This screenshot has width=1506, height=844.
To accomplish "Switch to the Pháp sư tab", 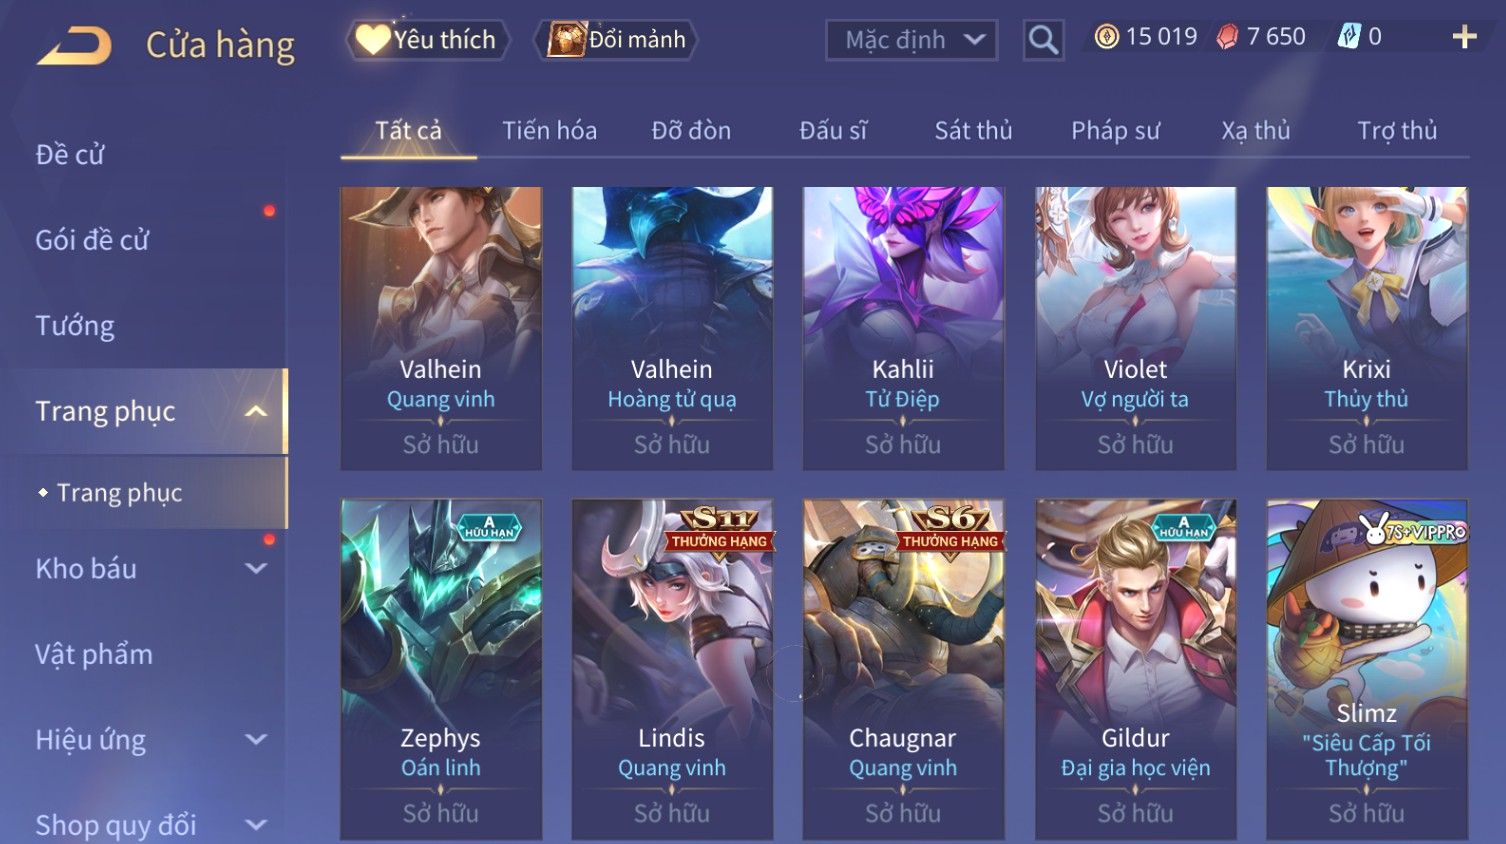I will pos(1115,130).
